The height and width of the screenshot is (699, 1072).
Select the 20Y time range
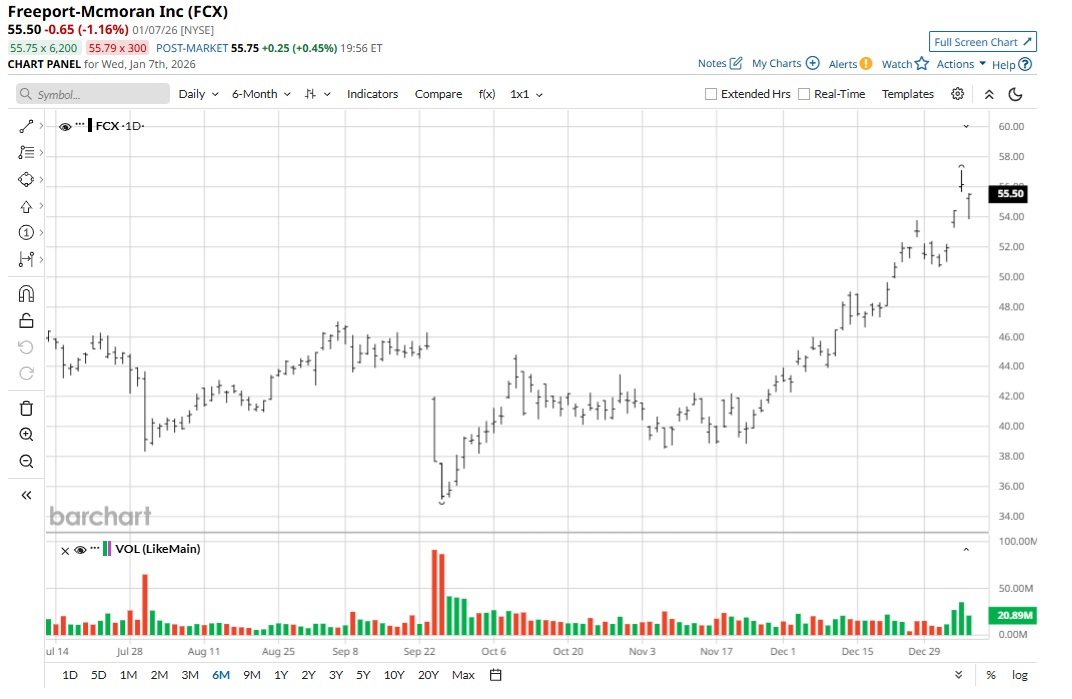coord(428,675)
